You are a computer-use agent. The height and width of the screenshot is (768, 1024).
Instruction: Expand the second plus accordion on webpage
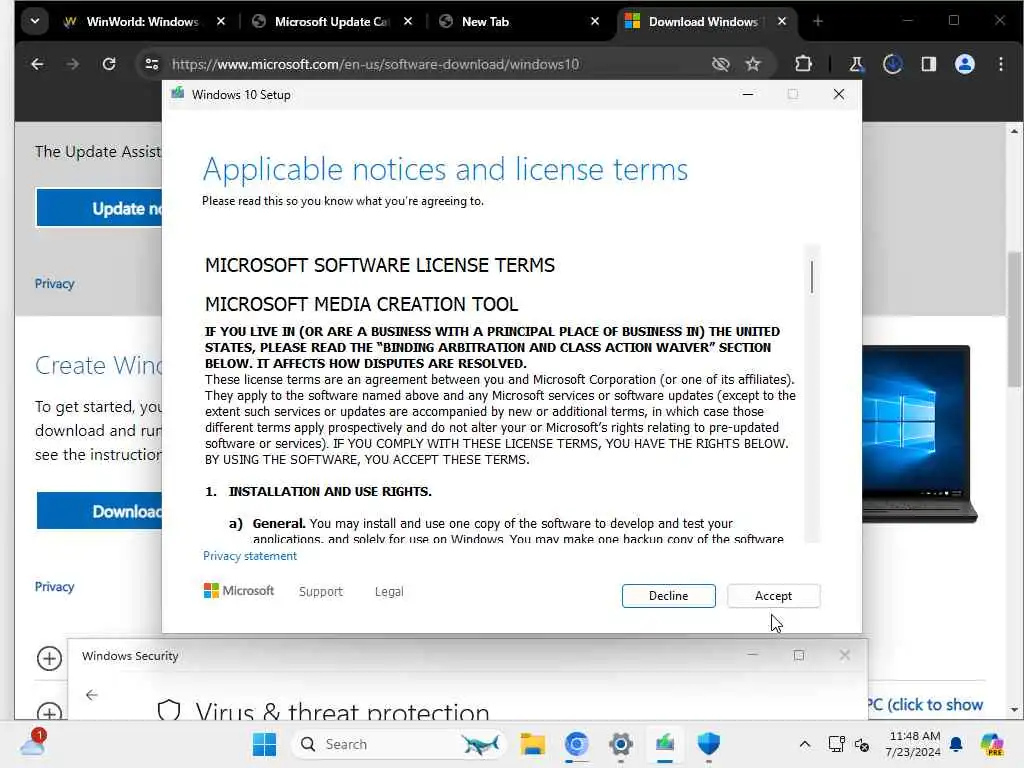[49, 711]
